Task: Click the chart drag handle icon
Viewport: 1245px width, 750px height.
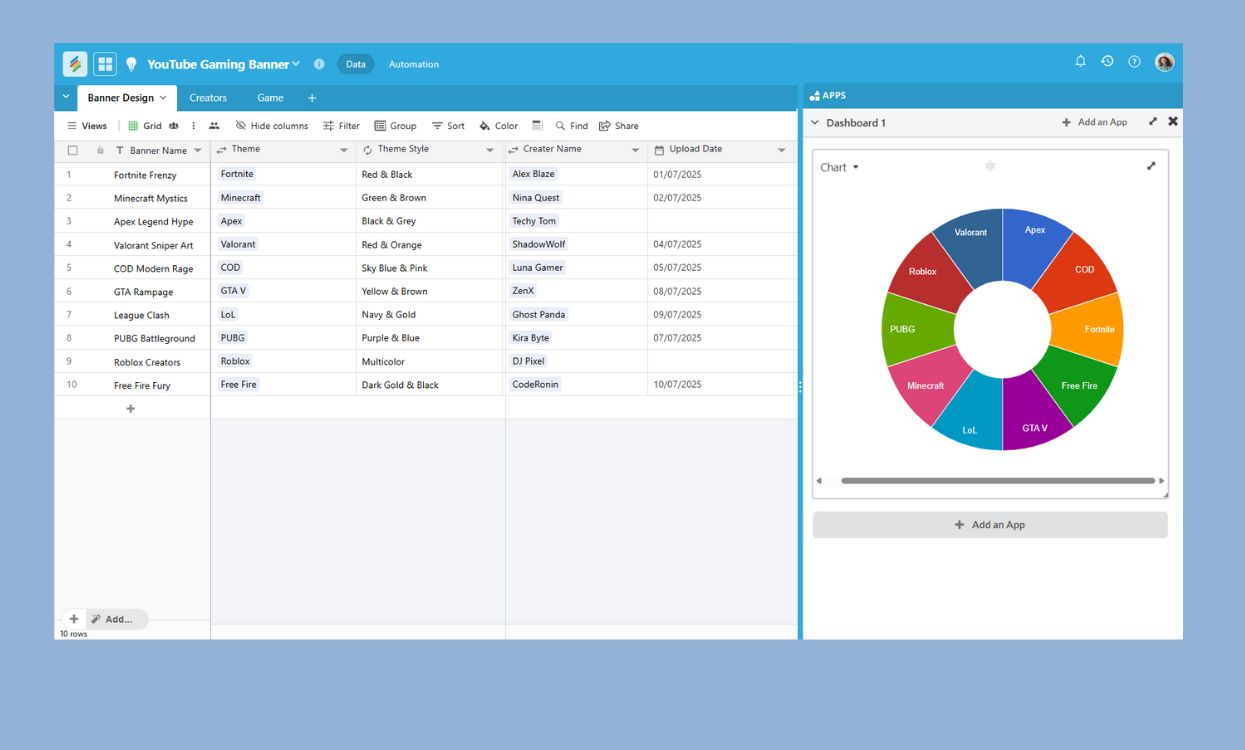Action: [990, 166]
